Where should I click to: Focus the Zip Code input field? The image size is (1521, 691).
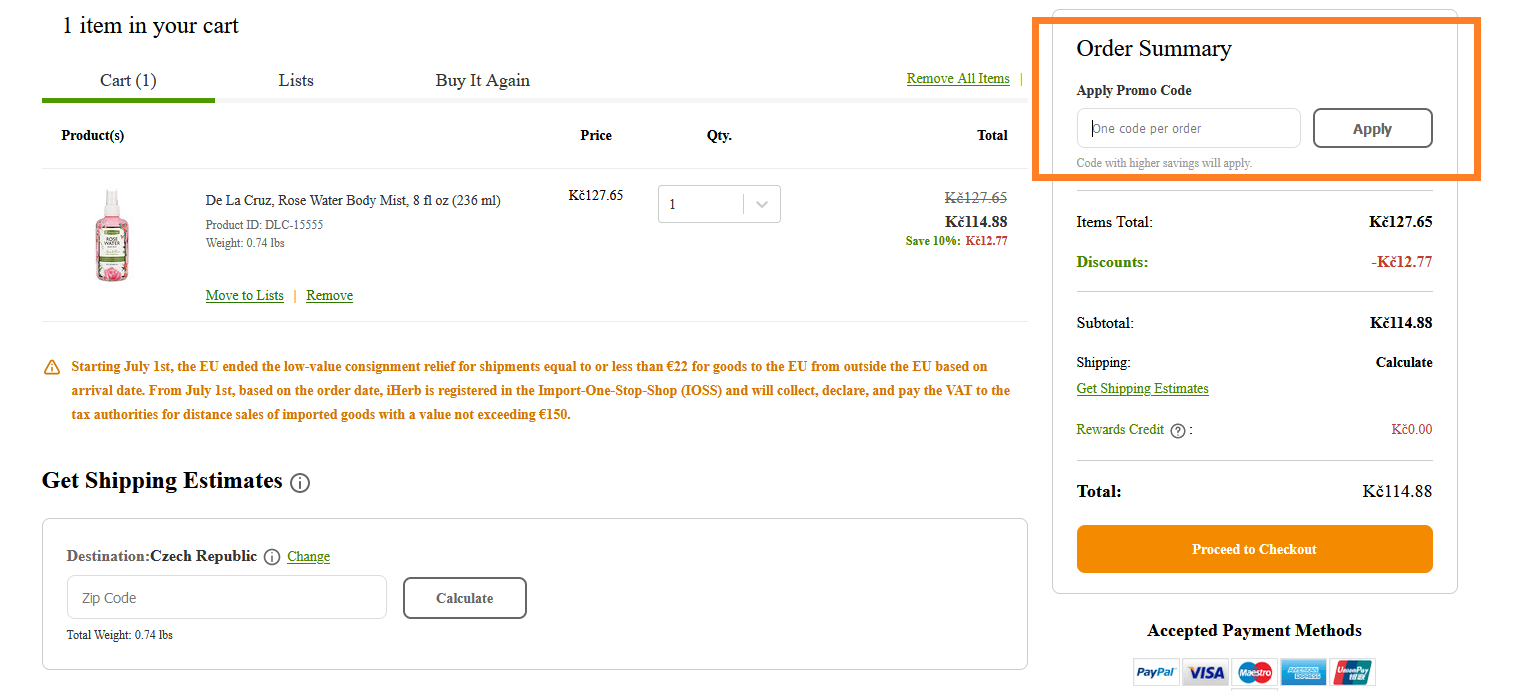(x=226, y=597)
